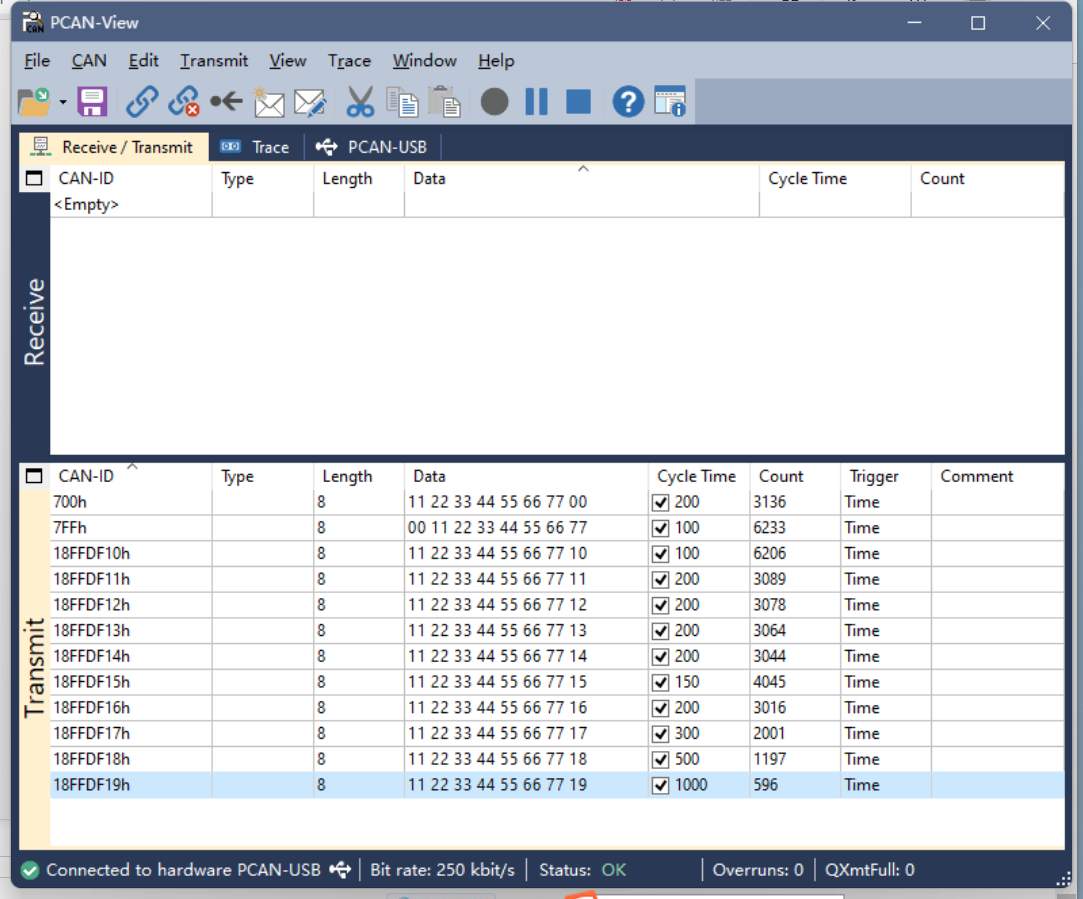Toggle cycle time checkbox for 18FFDF10h

point(660,554)
